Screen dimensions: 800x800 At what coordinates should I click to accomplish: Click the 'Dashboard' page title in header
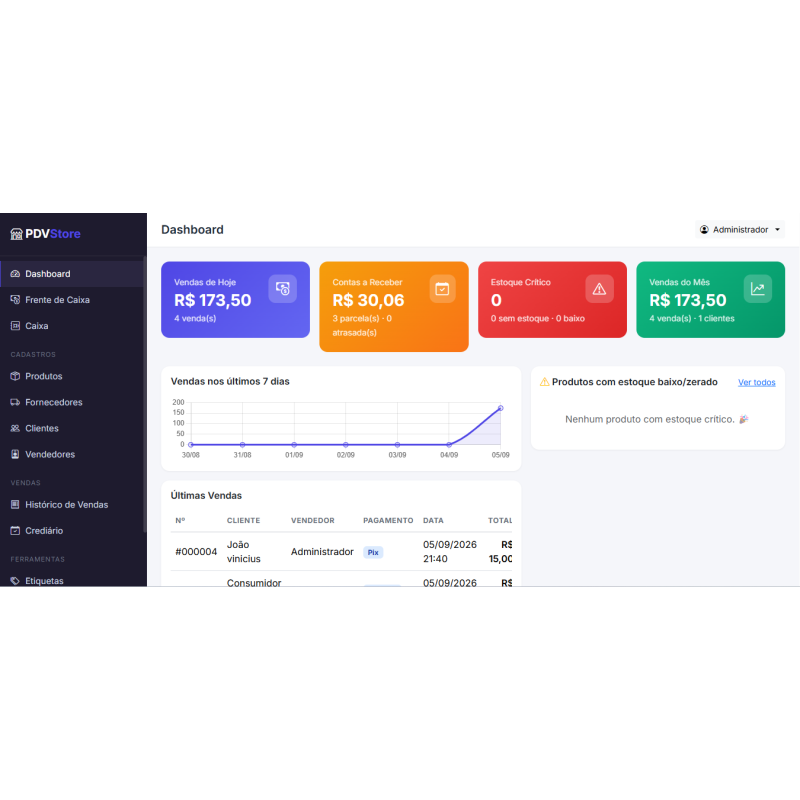pos(192,230)
